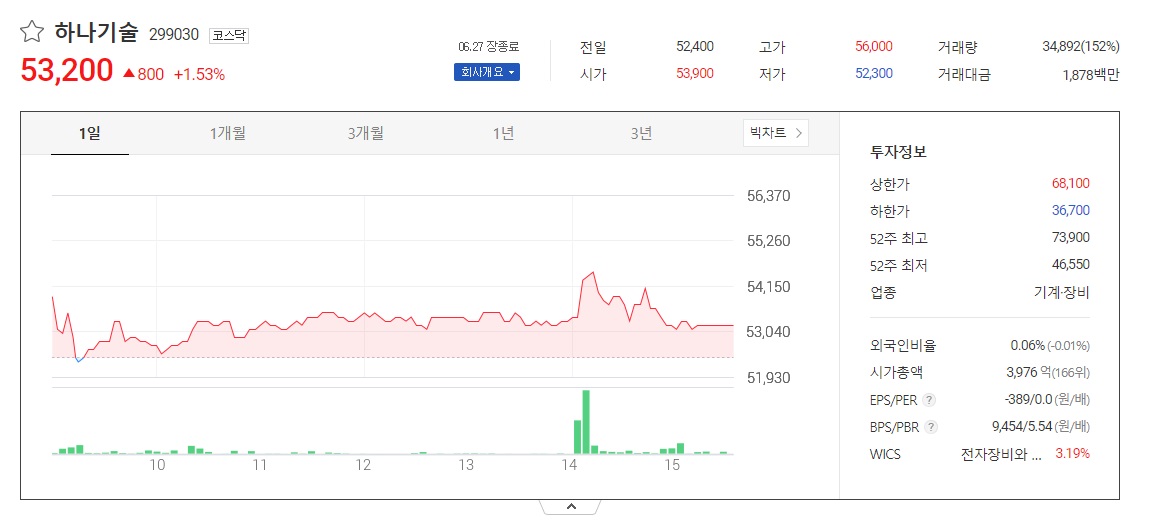The image size is (1153, 531).
Task: Click the price line peak after 14
Action: click(x=593, y=273)
